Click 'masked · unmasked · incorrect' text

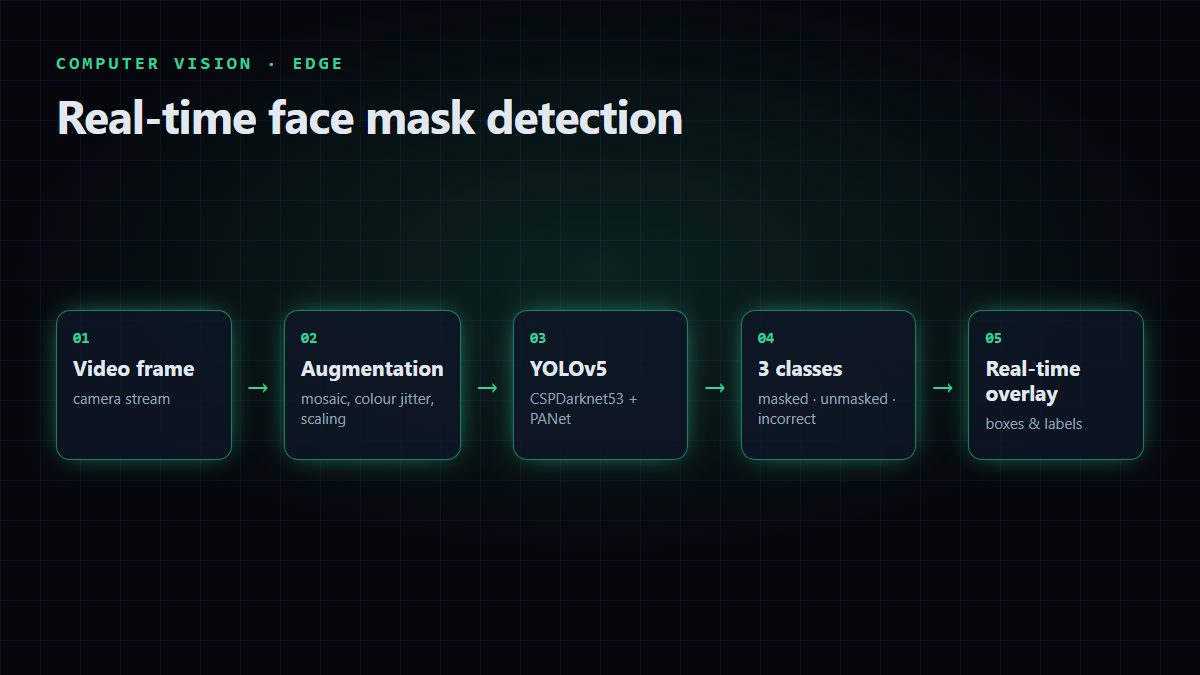click(828, 409)
